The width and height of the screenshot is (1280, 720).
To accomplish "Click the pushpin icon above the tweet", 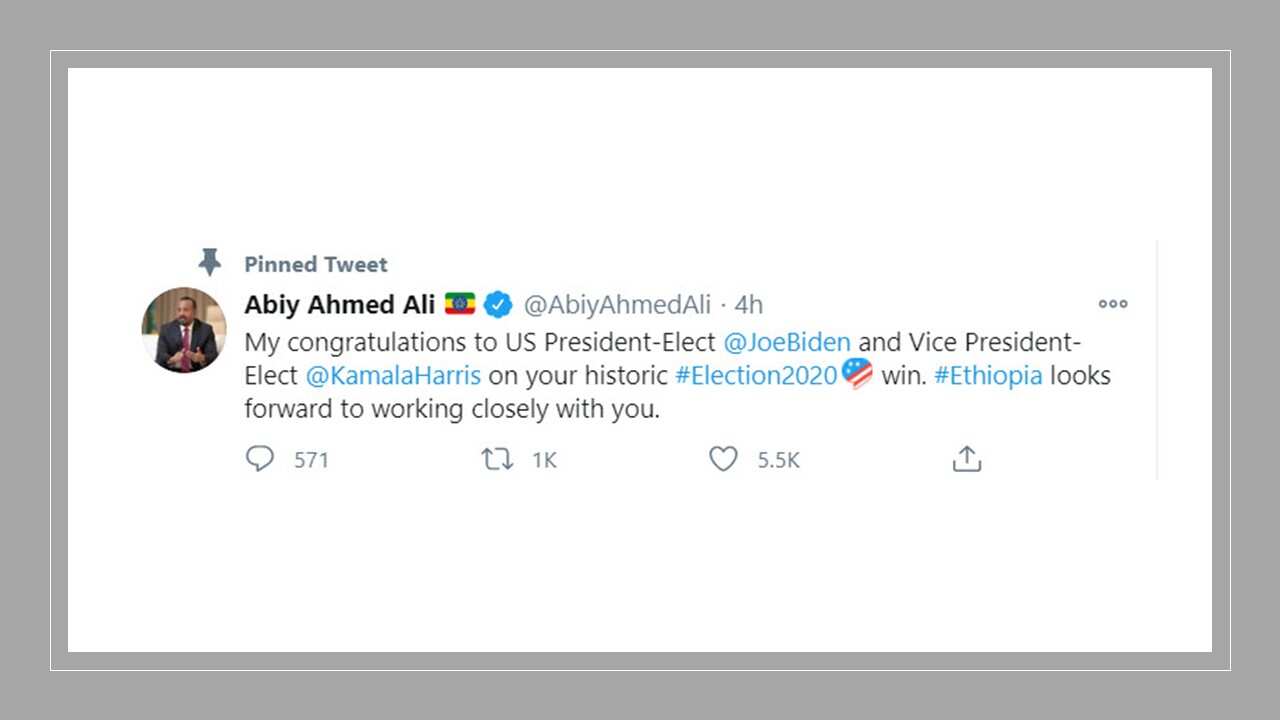I will coord(209,263).
